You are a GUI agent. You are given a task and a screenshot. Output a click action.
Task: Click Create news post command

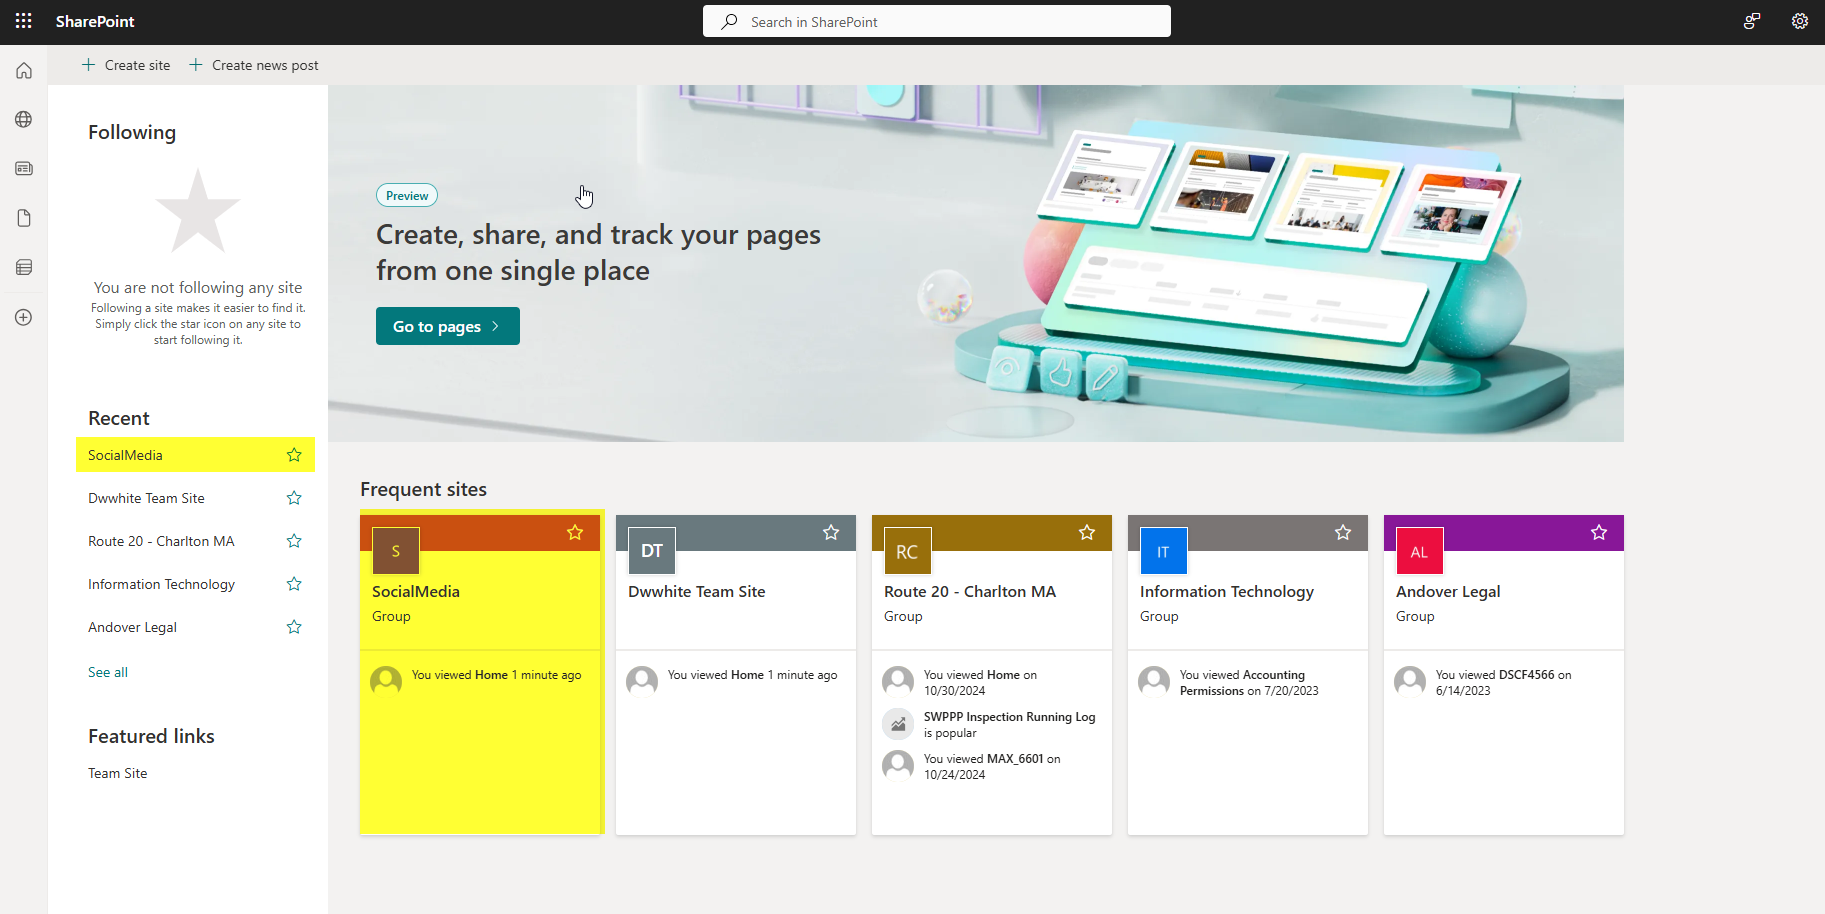coord(253,65)
